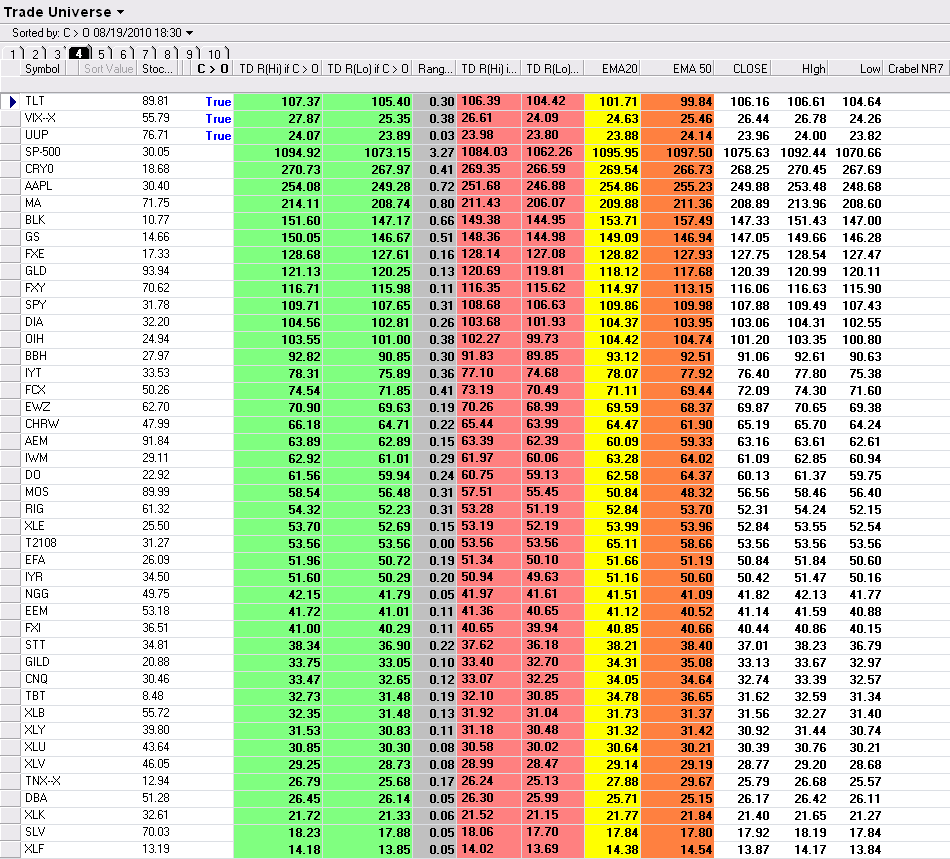The width and height of the screenshot is (950, 859).
Task: Switch to tab 10
Action: pyautogui.click(x=217, y=54)
